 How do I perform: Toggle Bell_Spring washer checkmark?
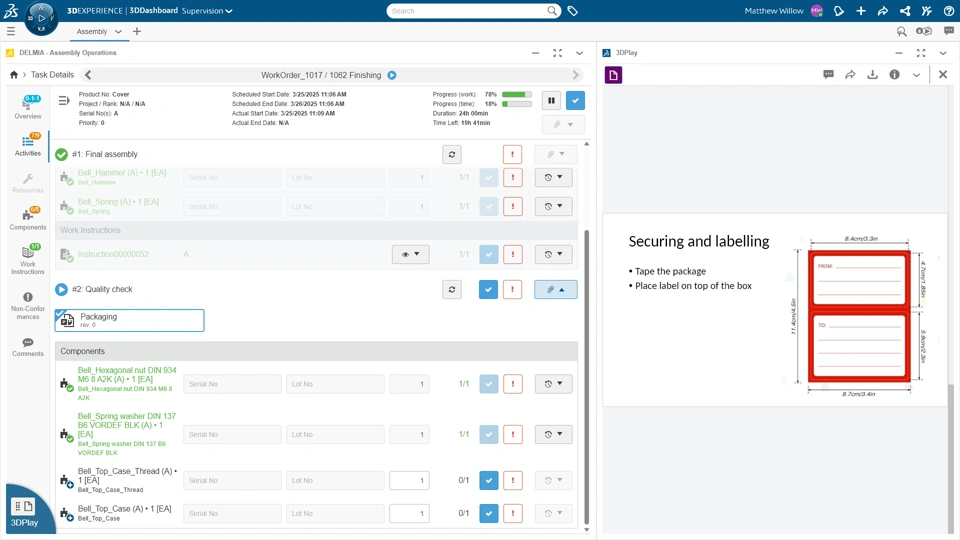click(x=488, y=434)
